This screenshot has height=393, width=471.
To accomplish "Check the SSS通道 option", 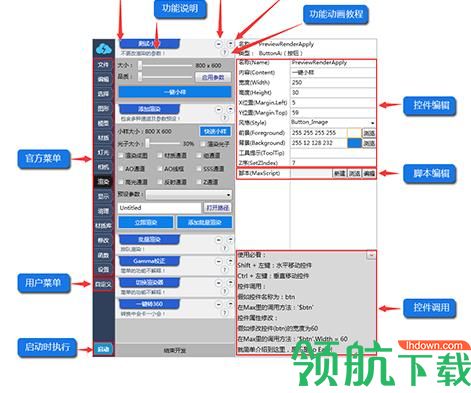I will [199, 169].
